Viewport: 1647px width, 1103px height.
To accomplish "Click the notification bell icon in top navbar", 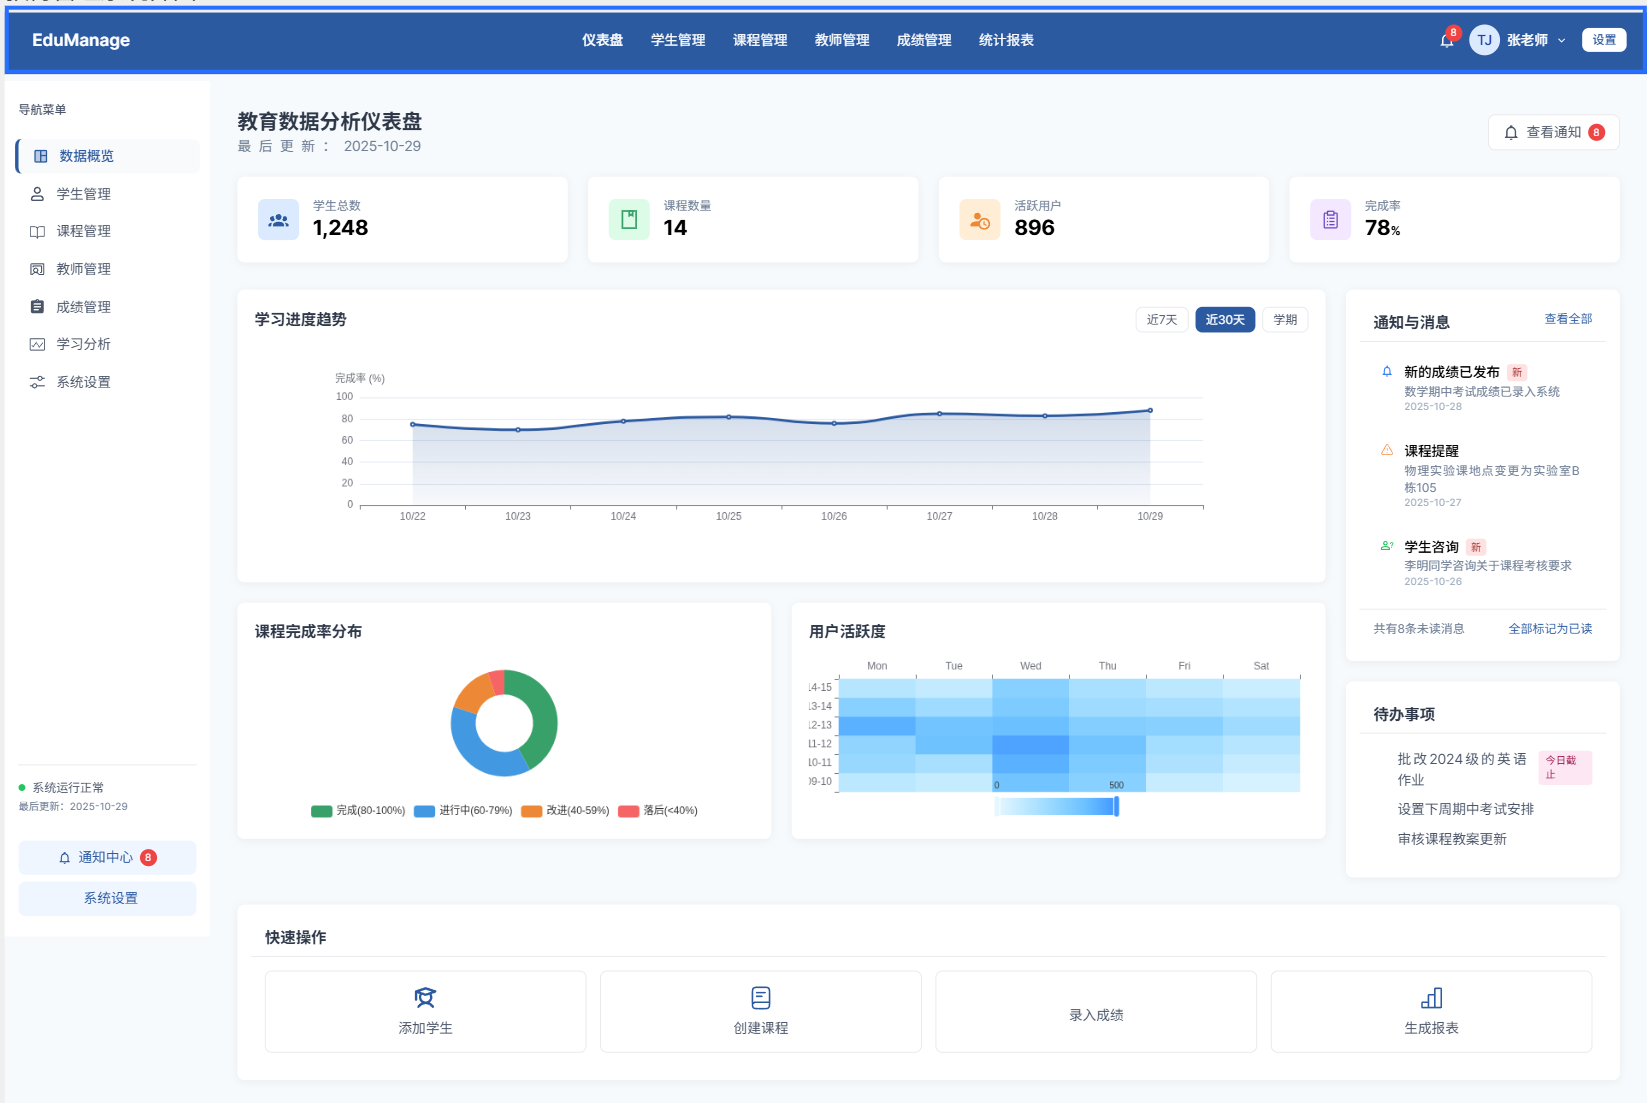I will pos(1445,40).
